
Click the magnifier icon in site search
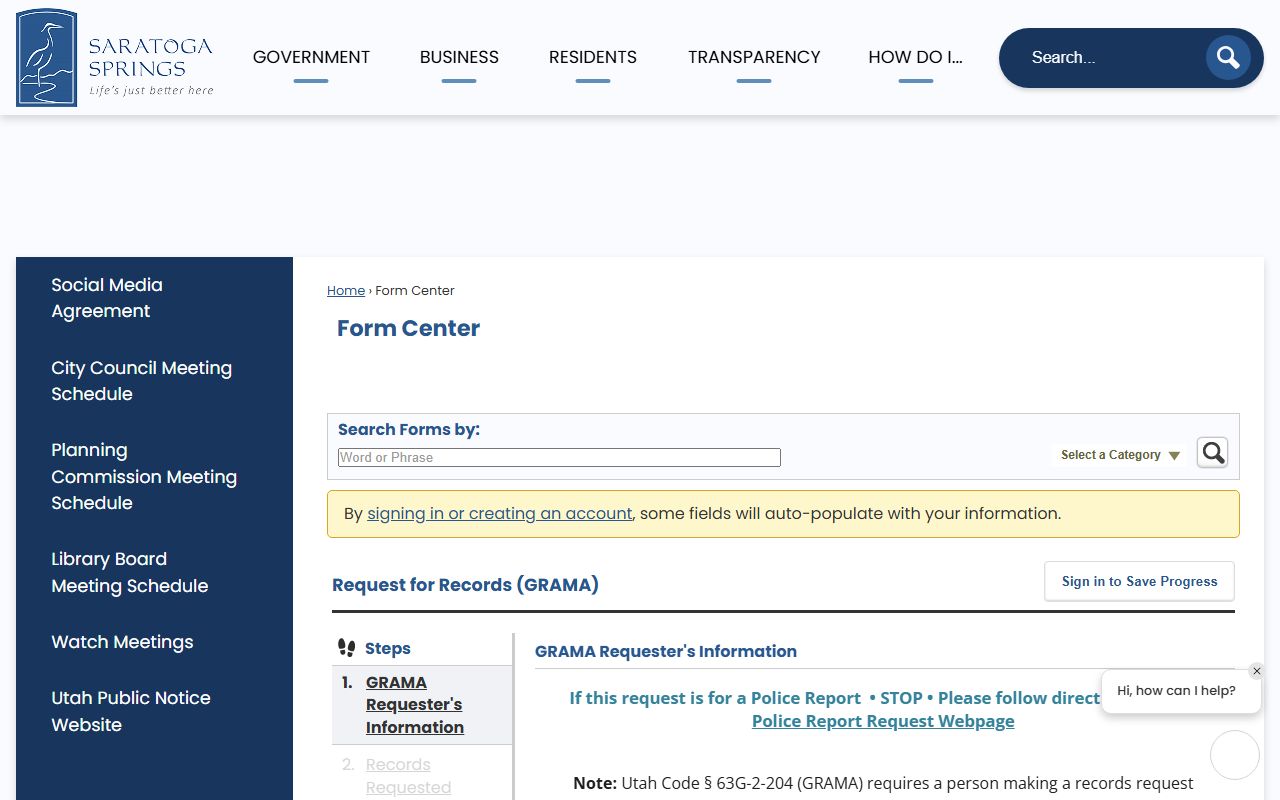pos(1227,58)
